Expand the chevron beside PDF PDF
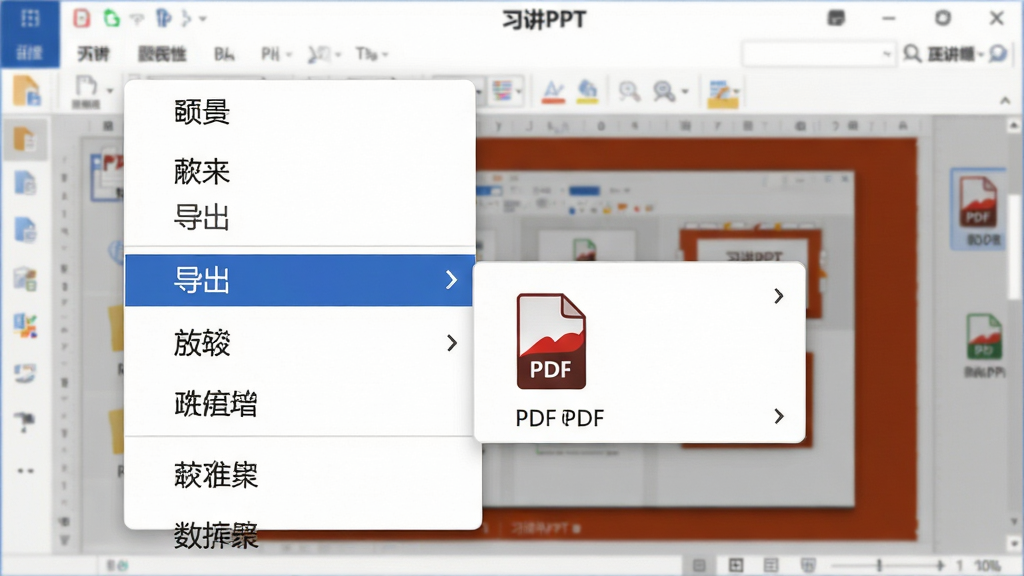Image resolution: width=1024 pixels, height=576 pixels. point(778,416)
